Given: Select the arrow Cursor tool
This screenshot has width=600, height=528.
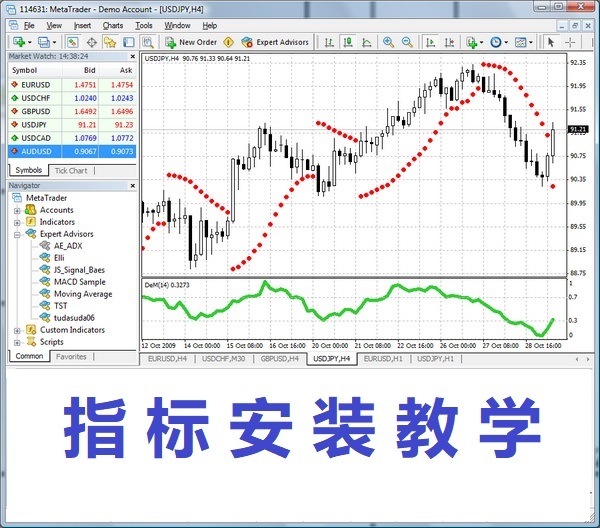Looking at the screenshot, I should 551,42.
